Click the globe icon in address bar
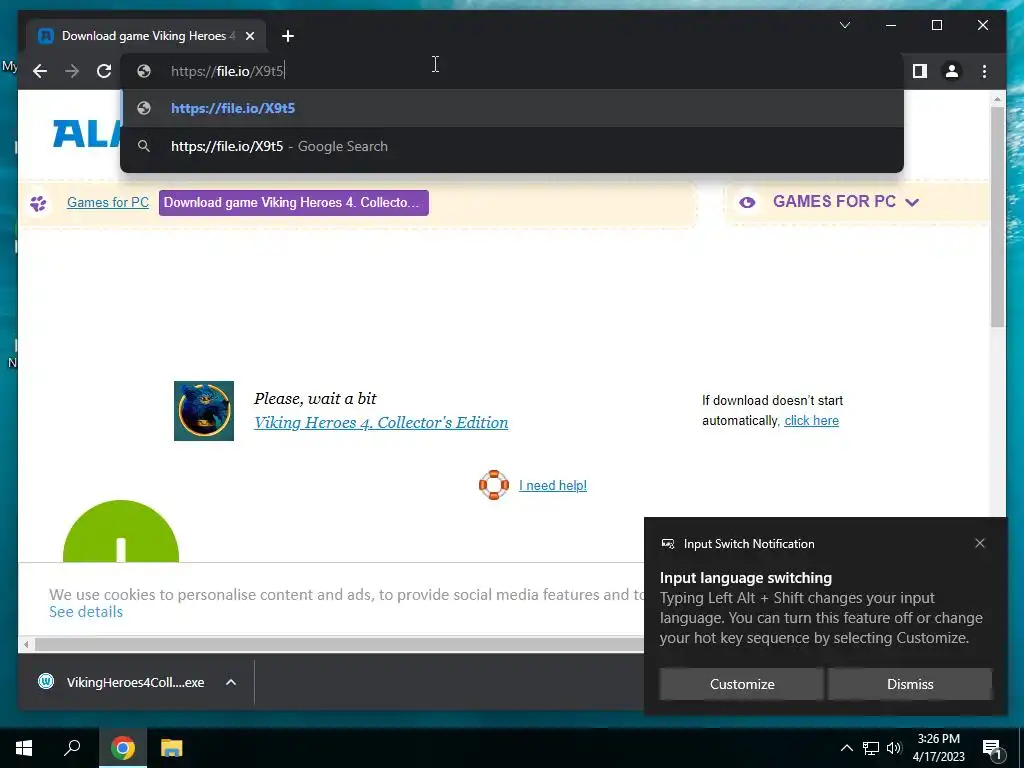This screenshot has height=768, width=1024. 144,71
